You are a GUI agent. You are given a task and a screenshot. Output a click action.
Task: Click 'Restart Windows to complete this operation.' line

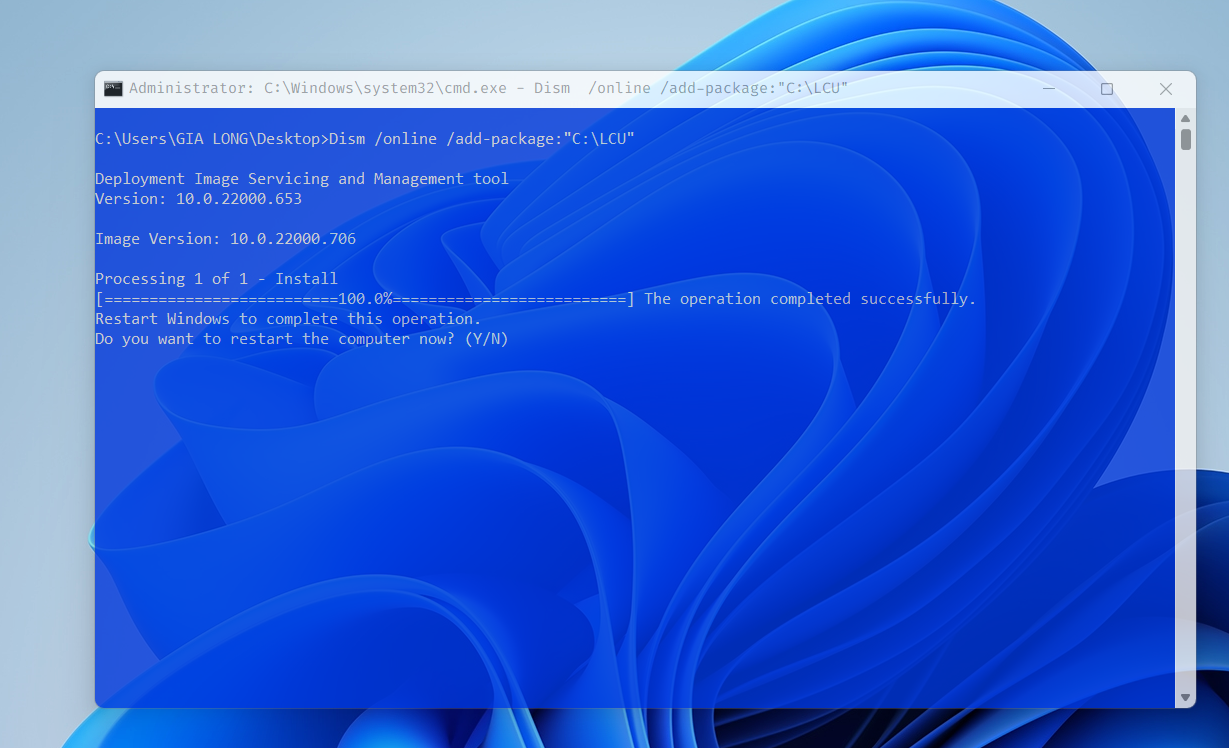(x=288, y=319)
